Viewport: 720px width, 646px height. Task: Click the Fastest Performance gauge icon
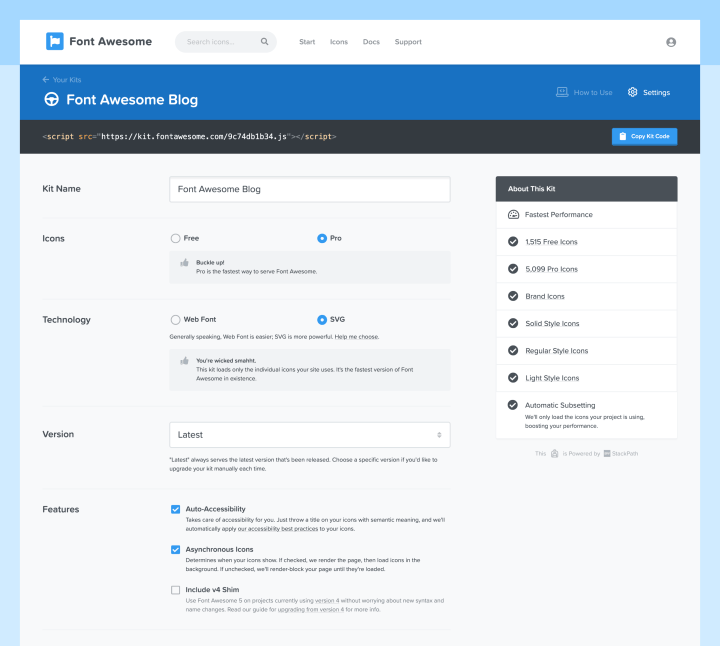pos(513,214)
